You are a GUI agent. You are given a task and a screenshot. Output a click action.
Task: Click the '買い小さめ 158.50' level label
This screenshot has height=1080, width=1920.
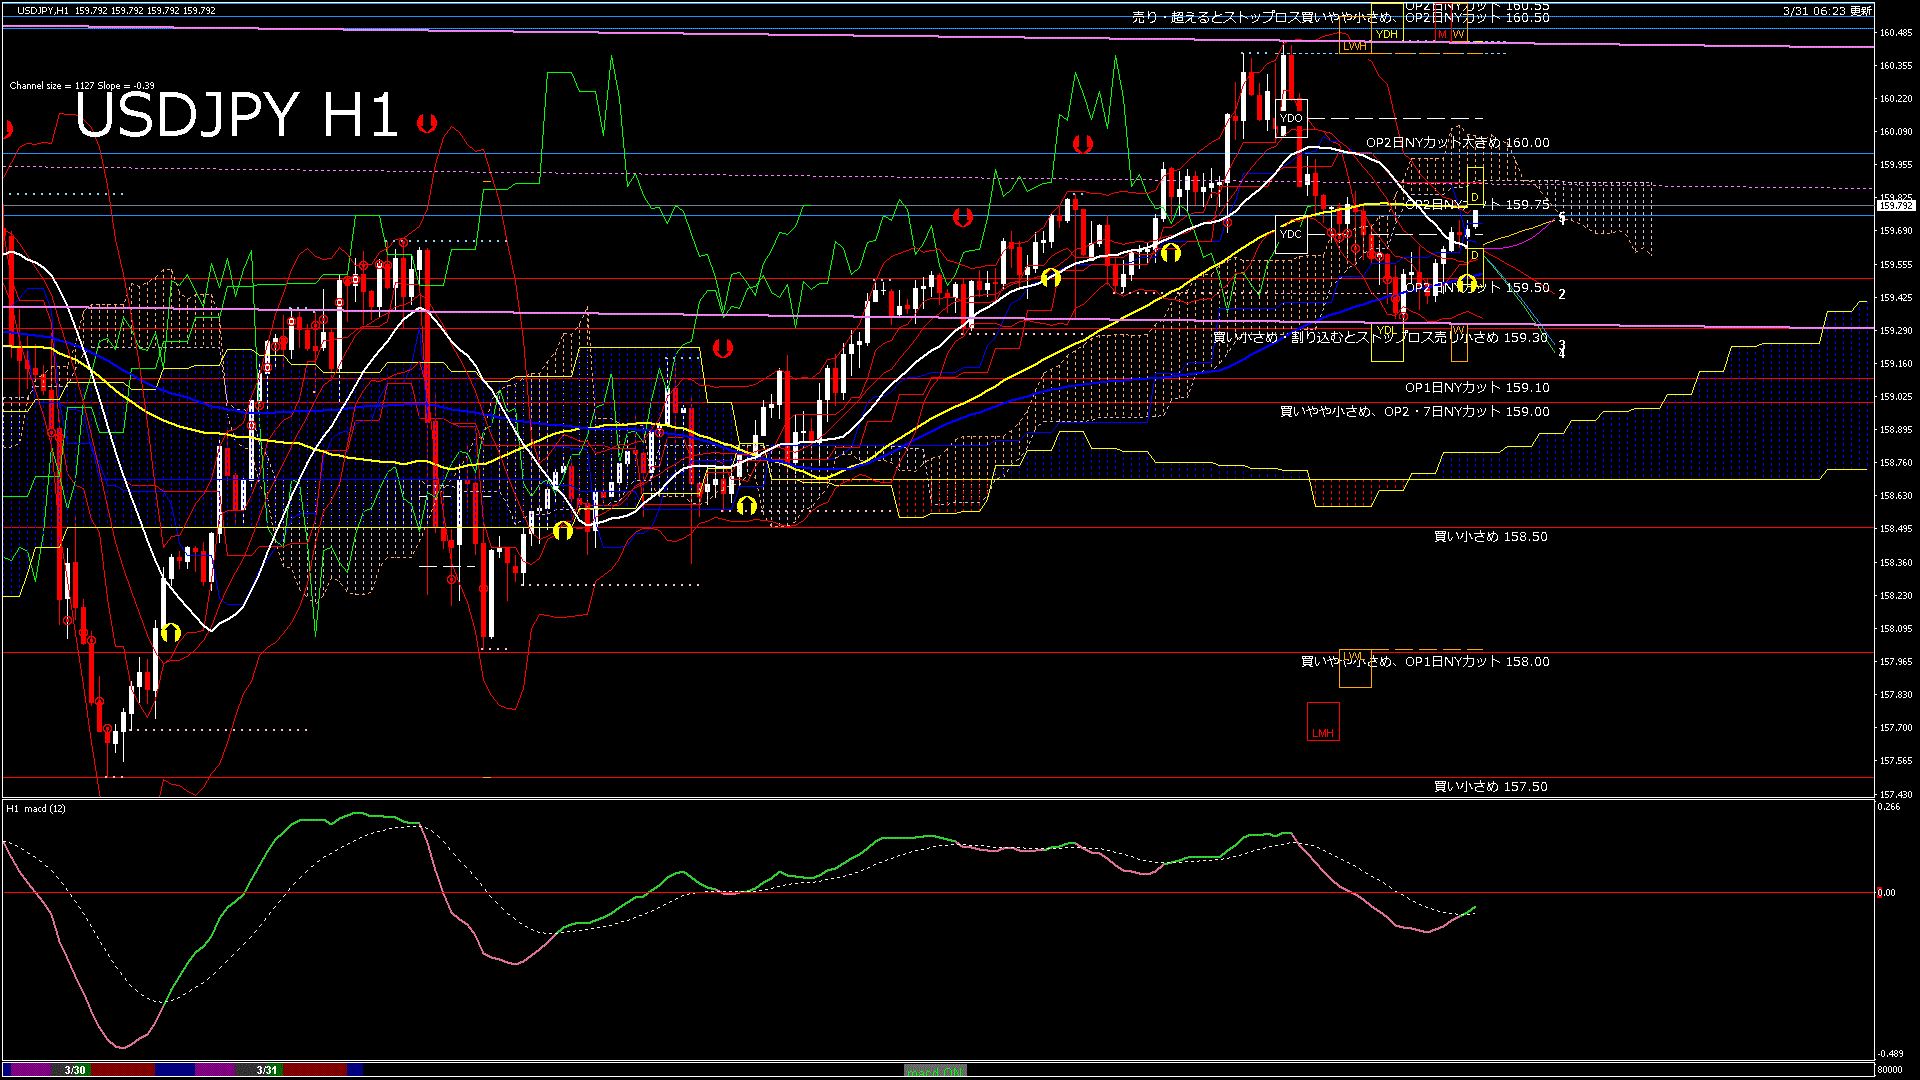pyautogui.click(x=1490, y=537)
